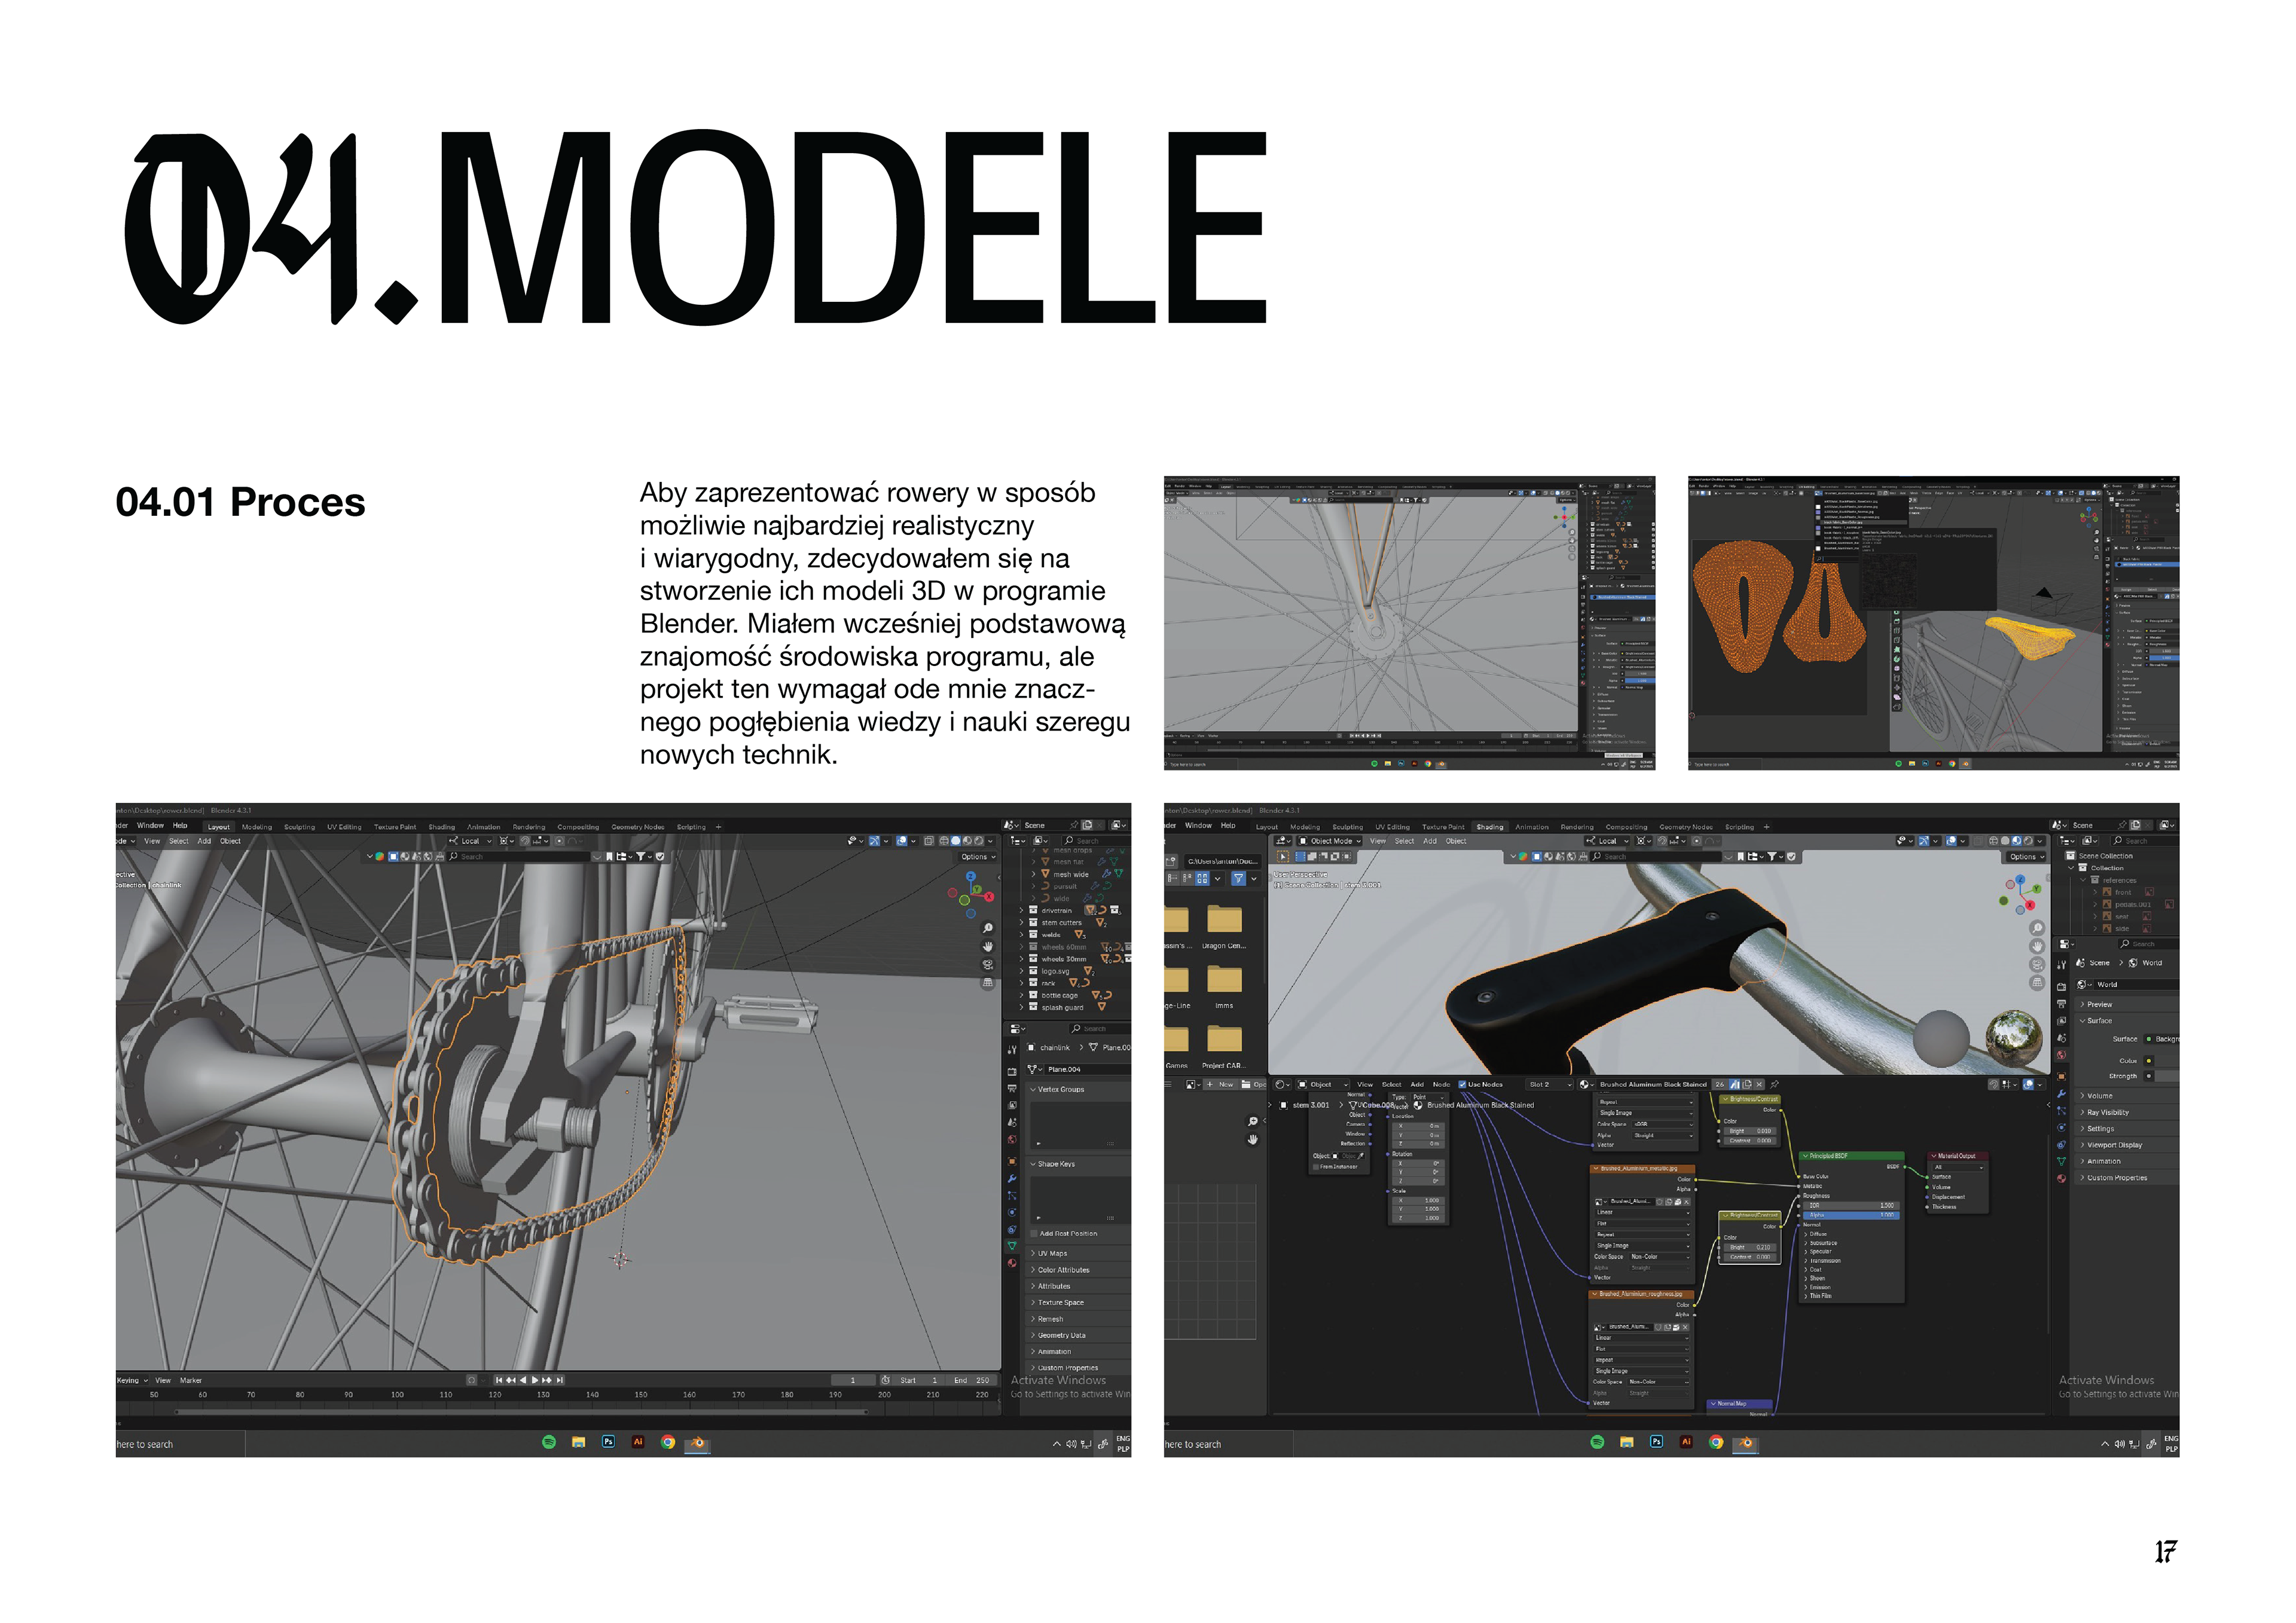Expand the UV Maps panel
The image size is (2296, 1623).
point(1052,1253)
